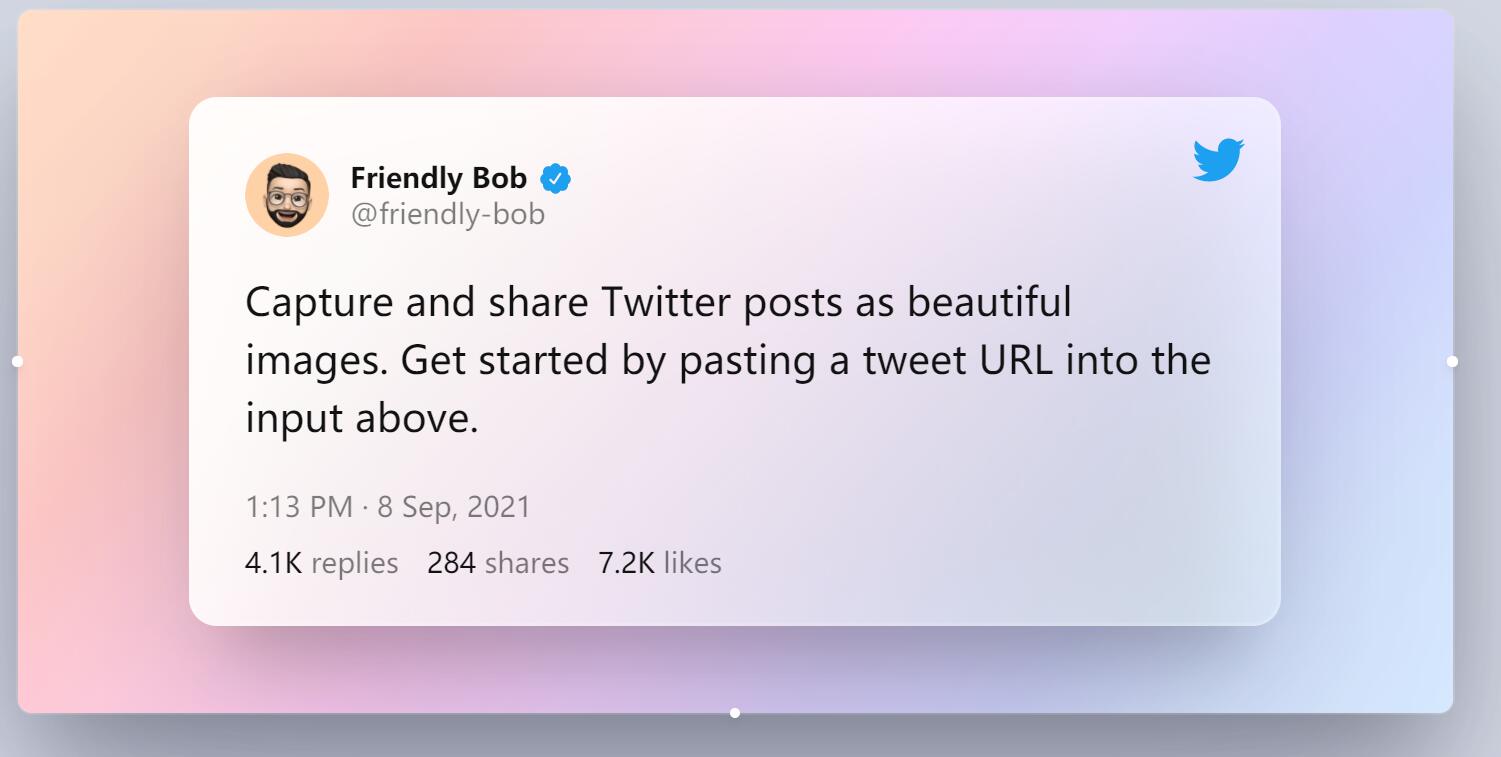Grab the bottom edge resize handle
1501x757 pixels.
coord(735,713)
